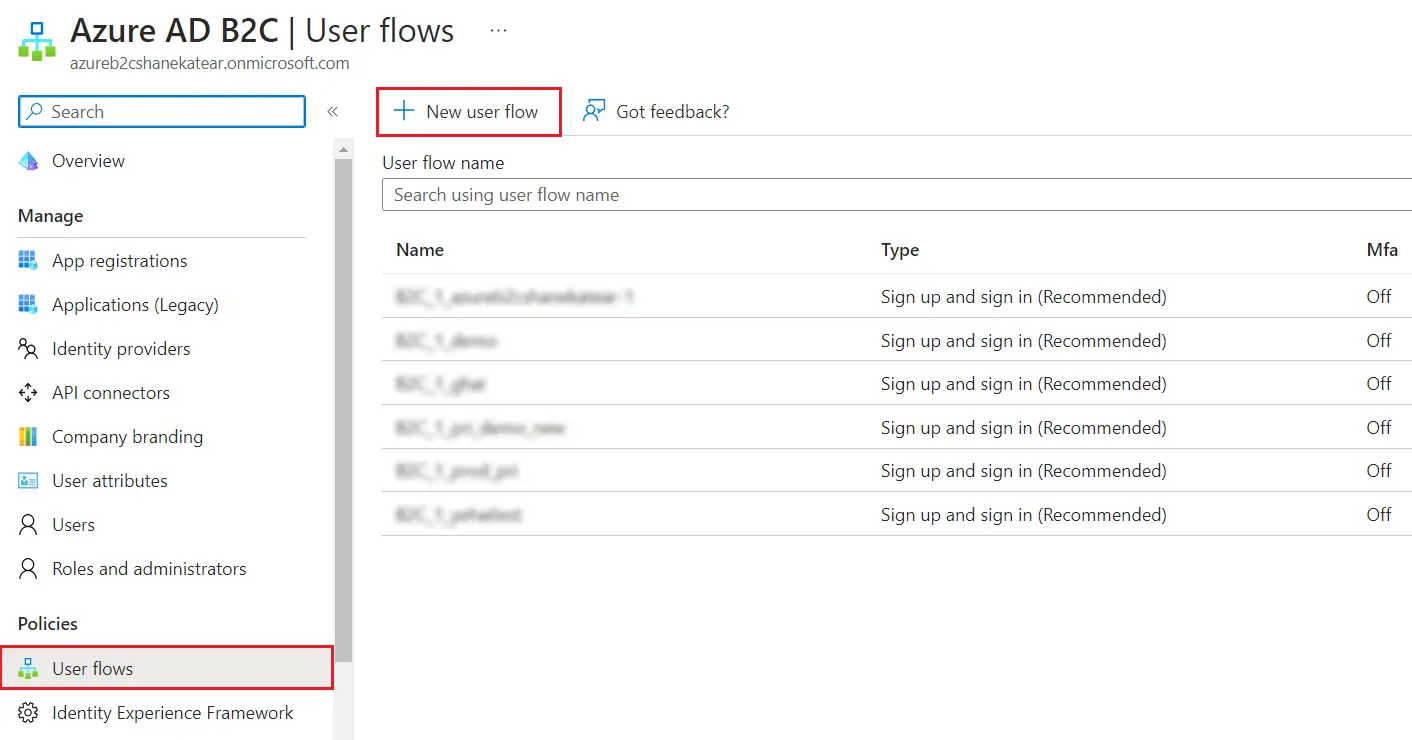This screenshot has width=1412, height=740.
Task: Click the Mfa column header
Action: [1382, 250]
